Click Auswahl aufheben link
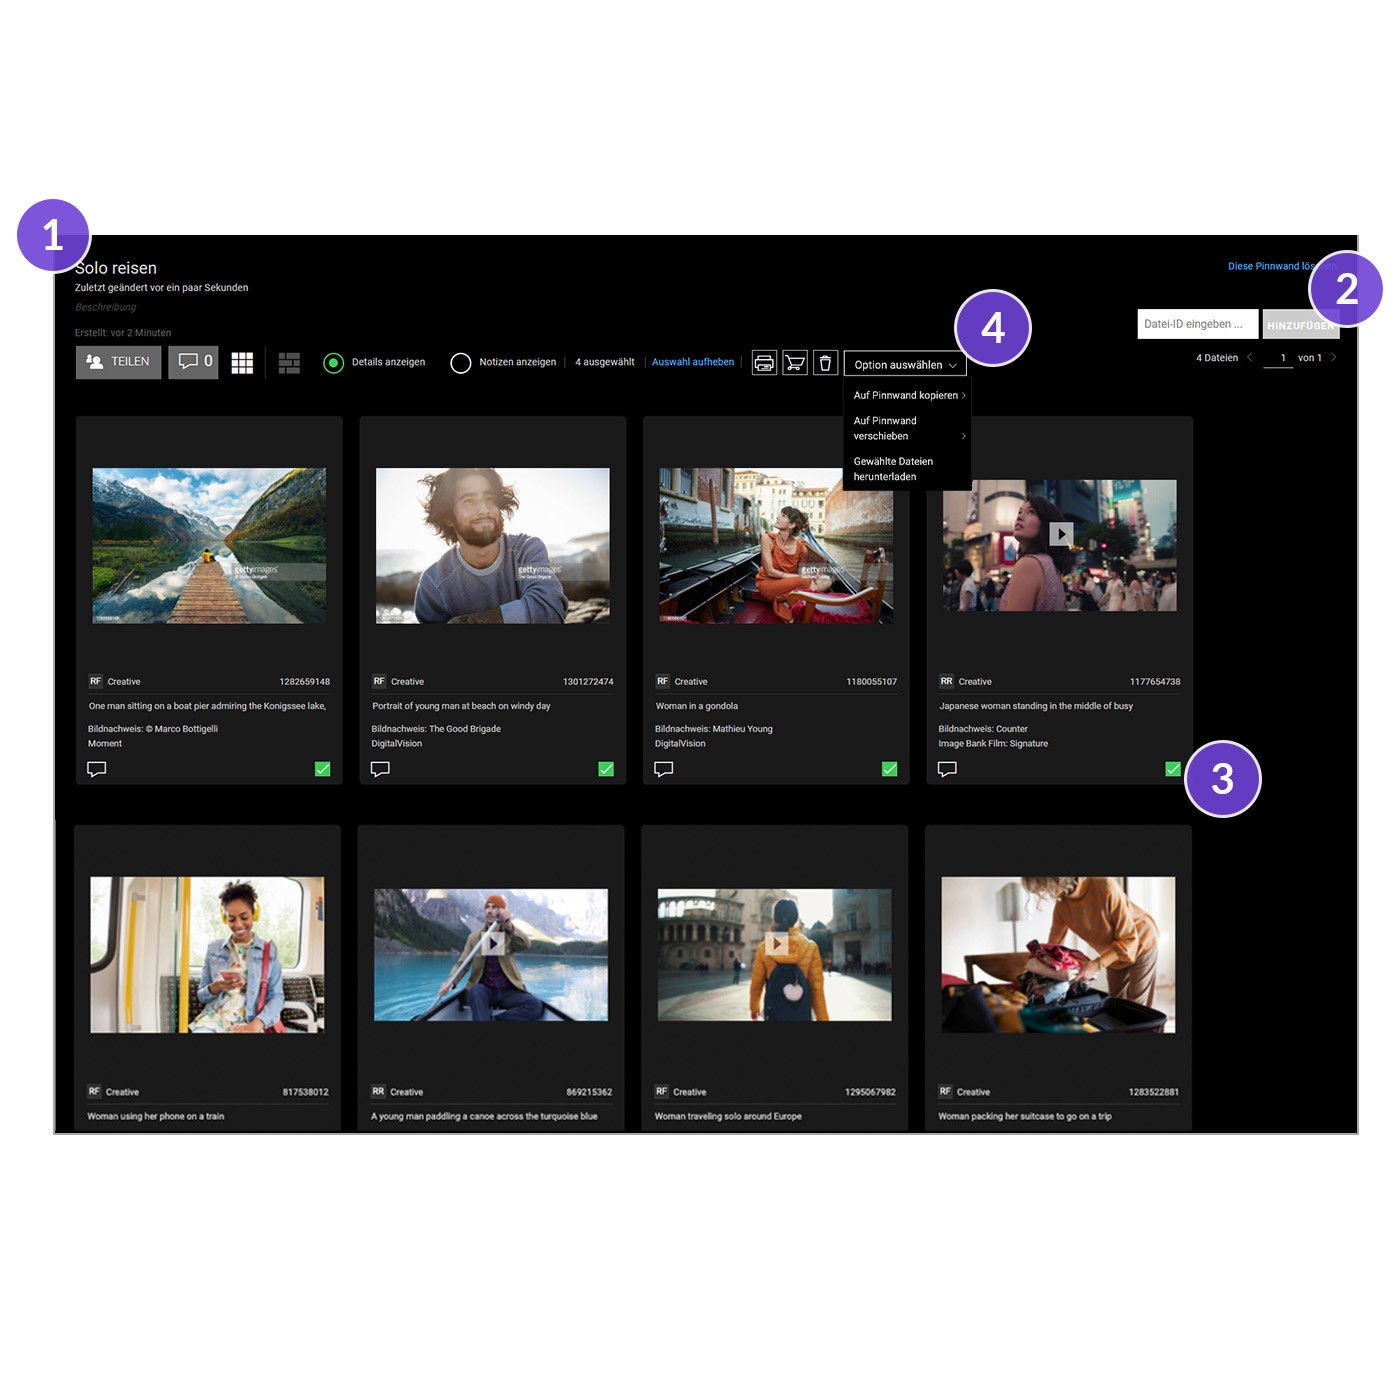The width and height of the screenshot is (1400, 1400). pyautogui.click(x=693, y=362)
